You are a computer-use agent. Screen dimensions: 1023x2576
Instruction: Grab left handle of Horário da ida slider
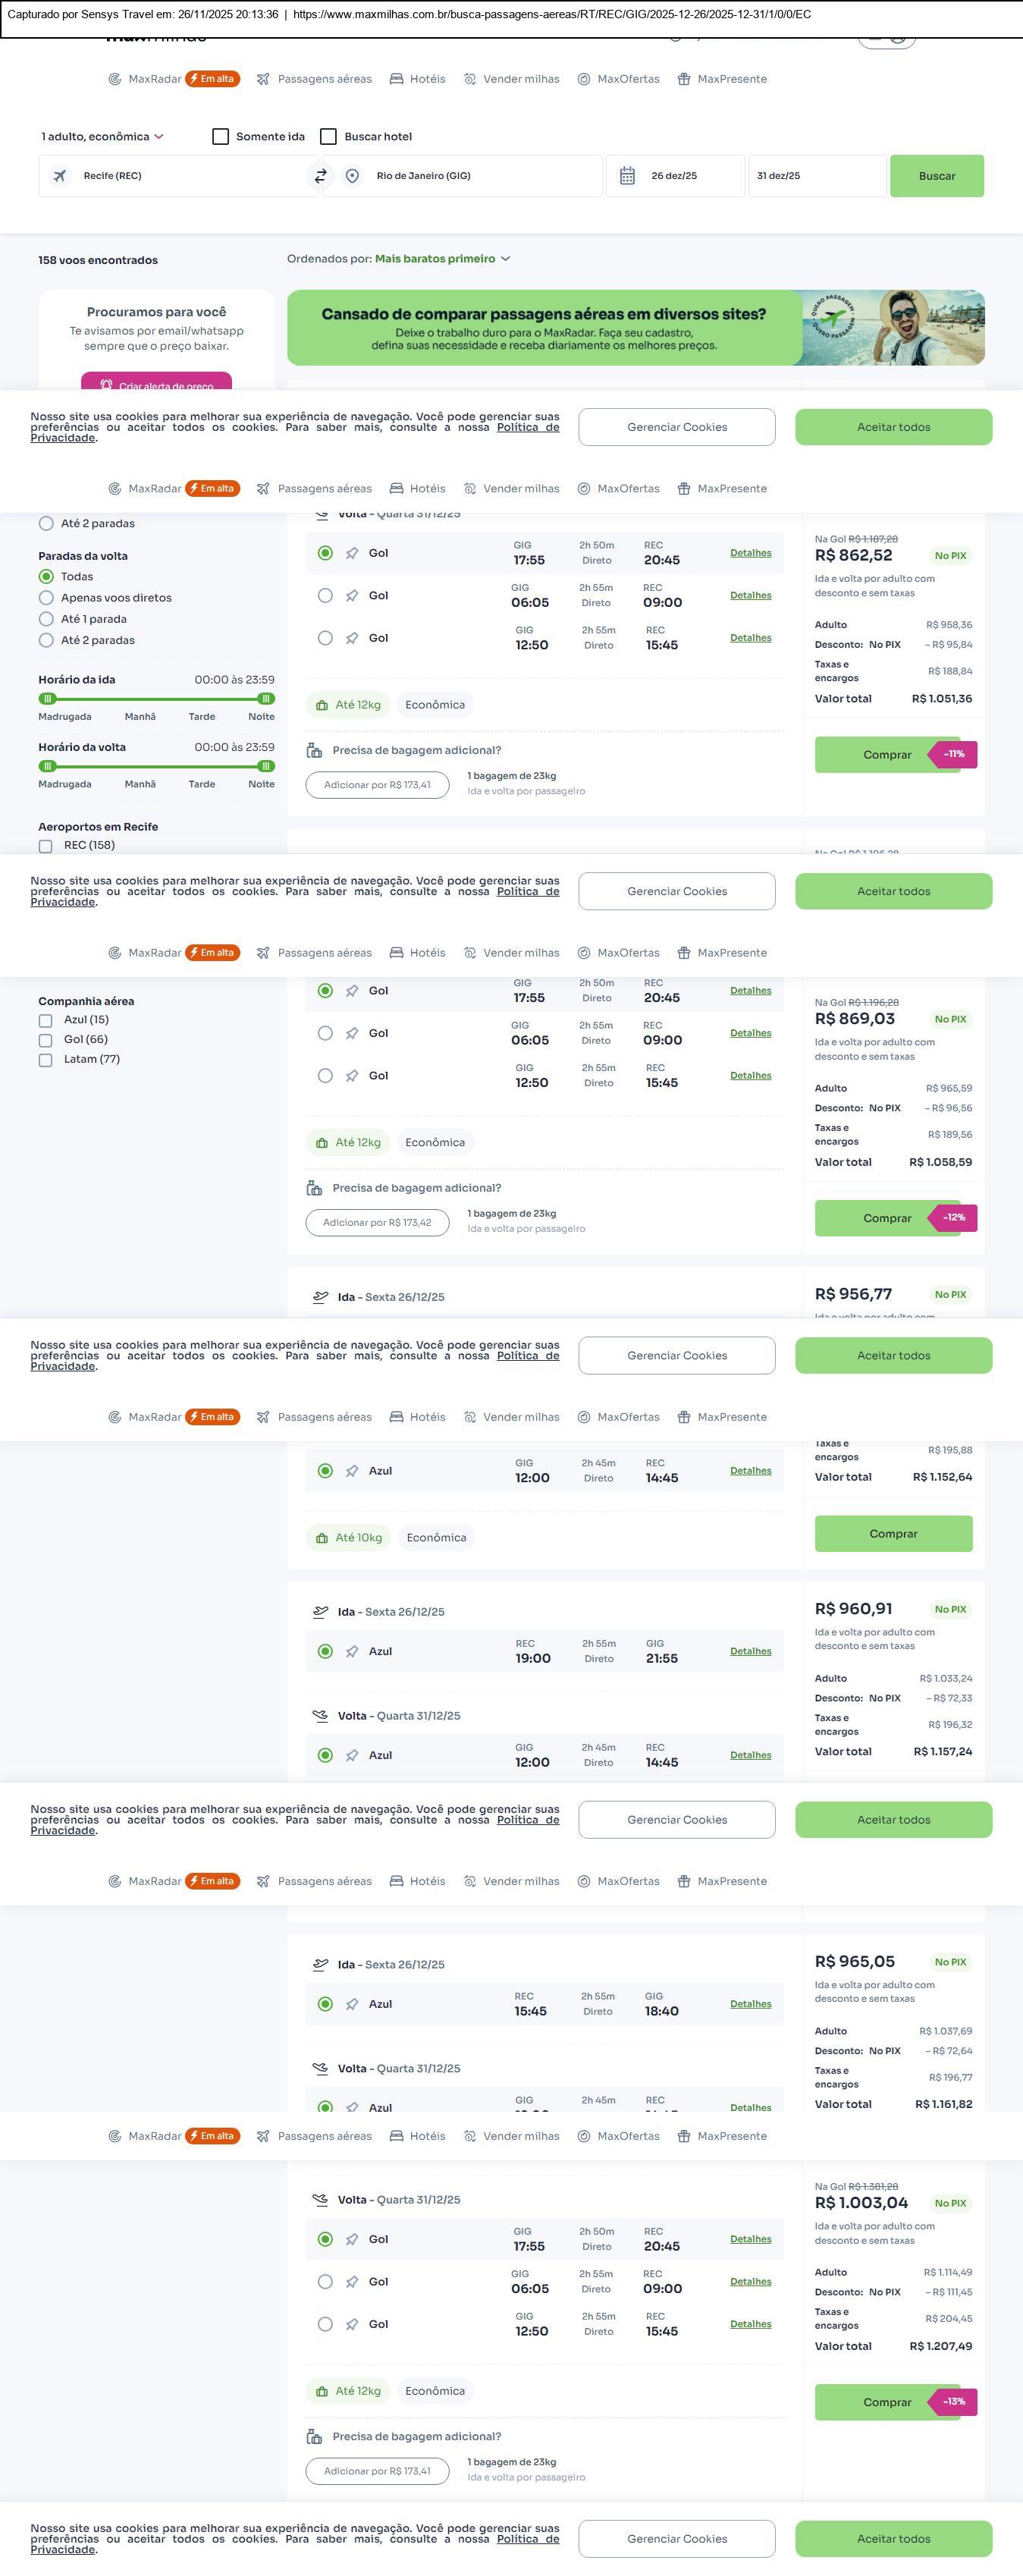(47, 699)
